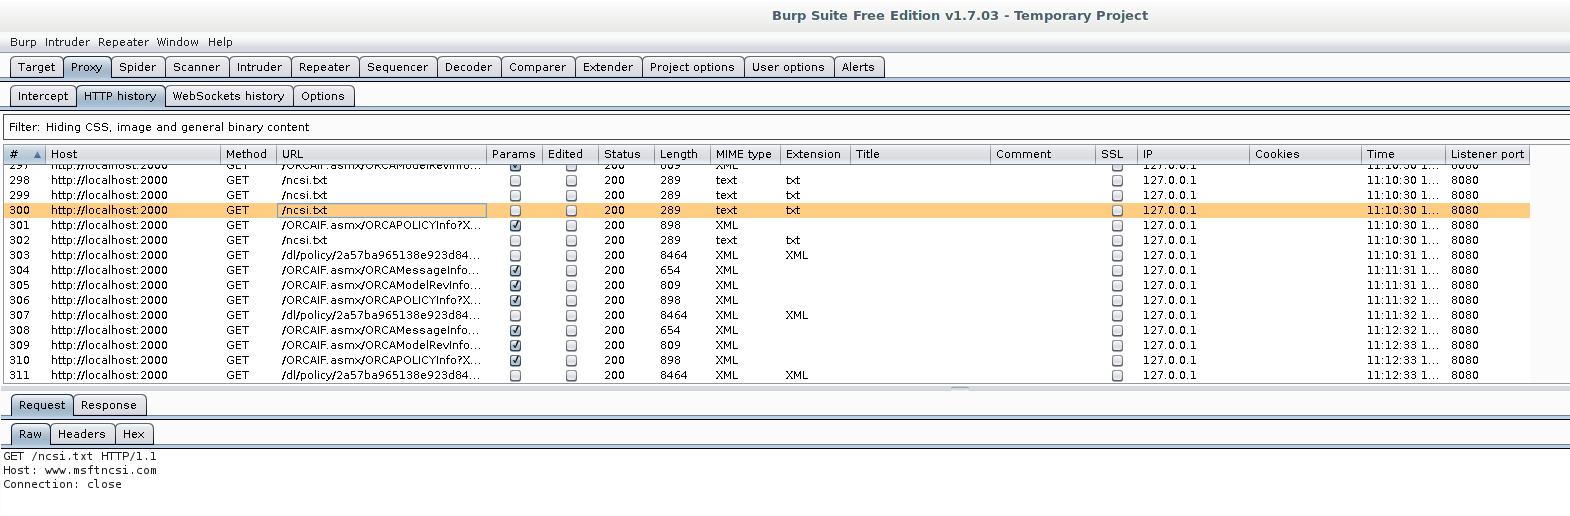The image size is (1570, 516).
Task: Click the split pane divider handle
Action: point(959,388)
